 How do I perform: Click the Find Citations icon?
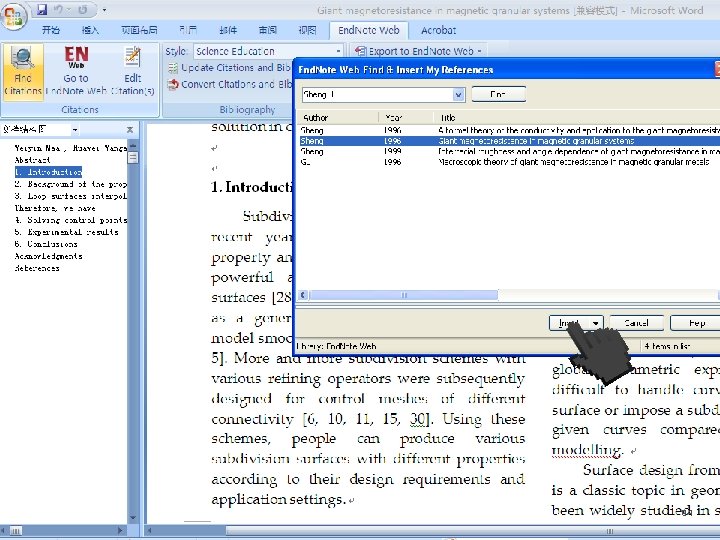tap(22, 71)
